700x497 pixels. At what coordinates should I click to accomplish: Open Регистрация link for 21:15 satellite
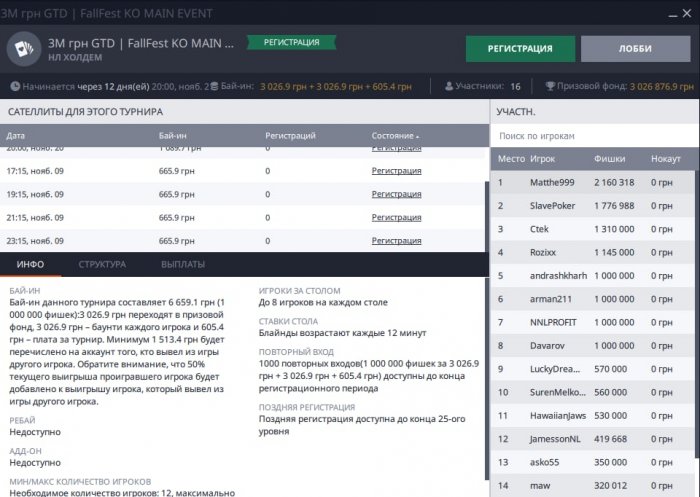[396, 217]
